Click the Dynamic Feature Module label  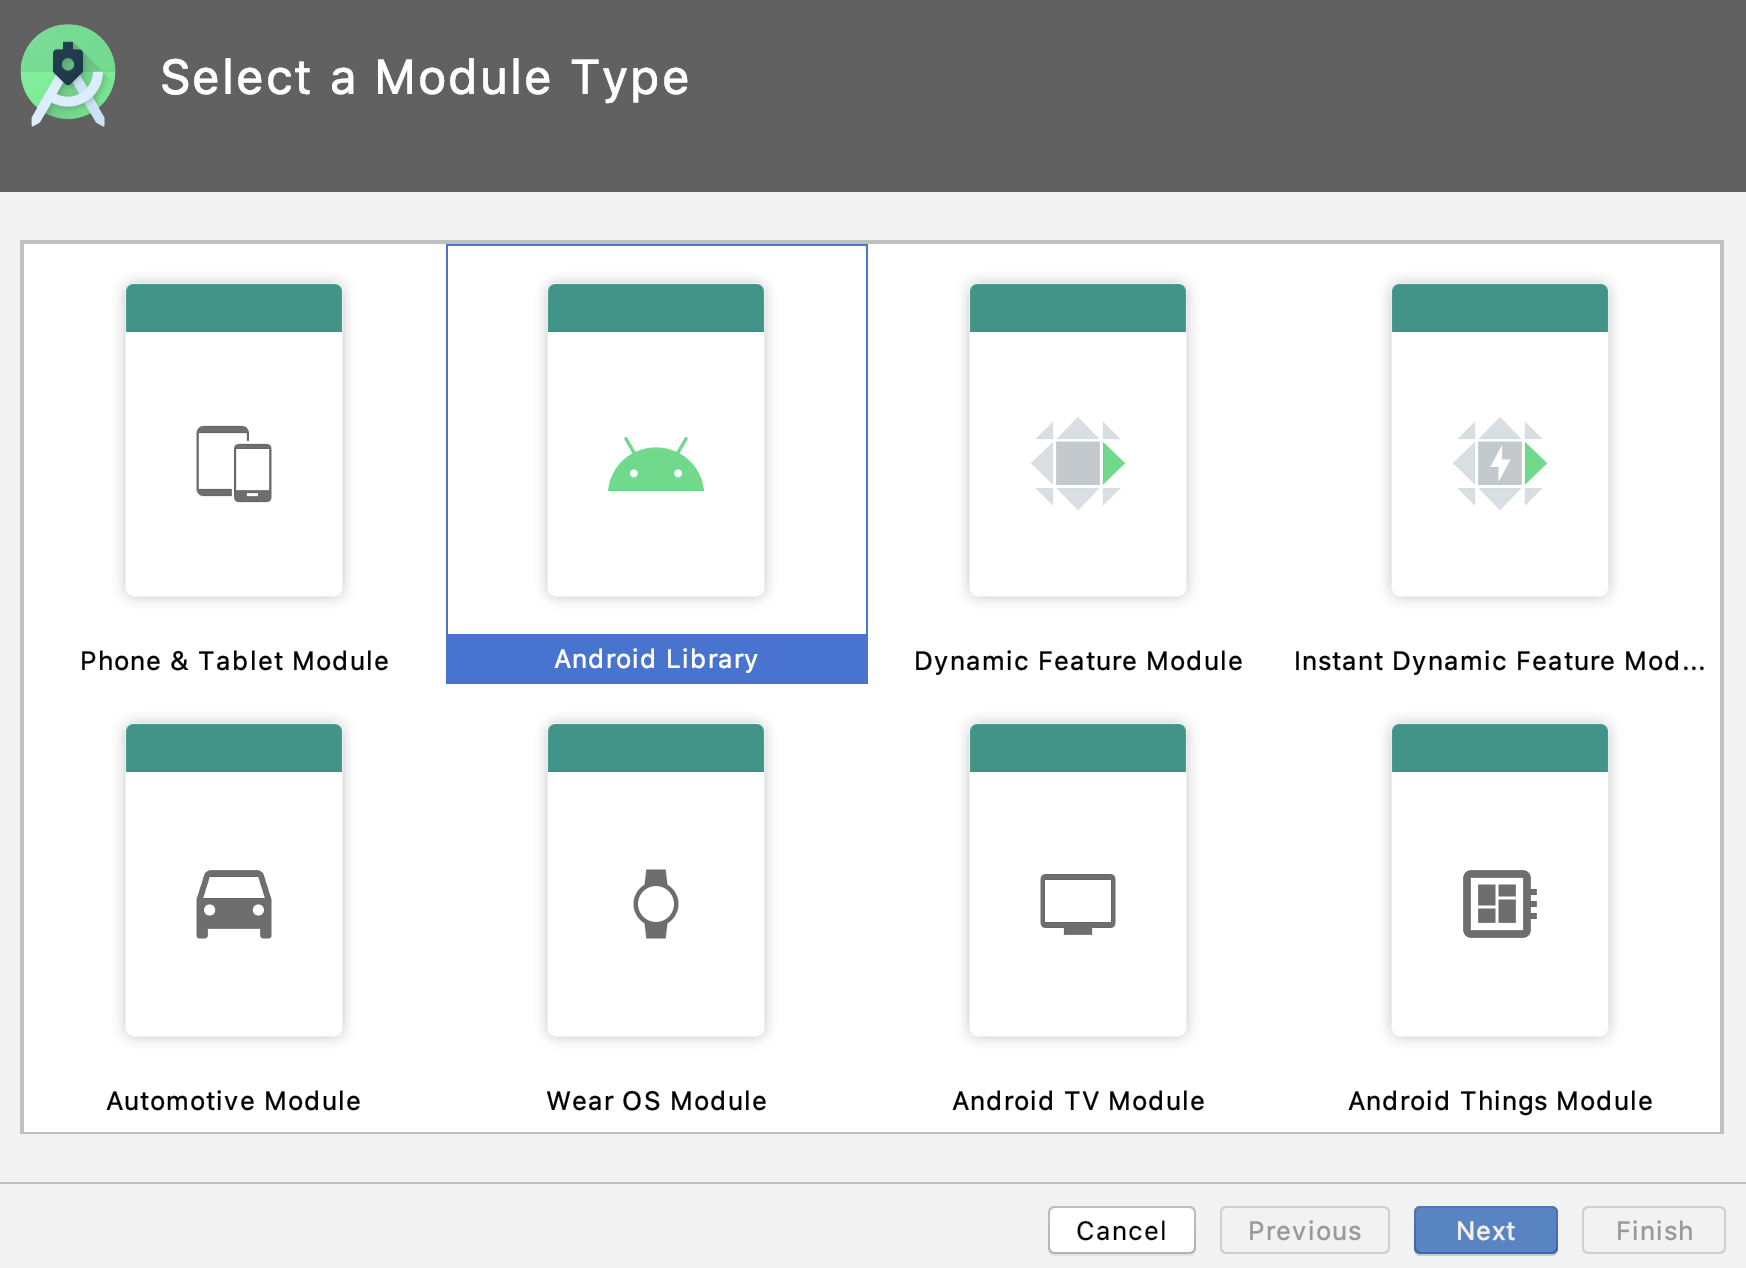(1078, 661)
